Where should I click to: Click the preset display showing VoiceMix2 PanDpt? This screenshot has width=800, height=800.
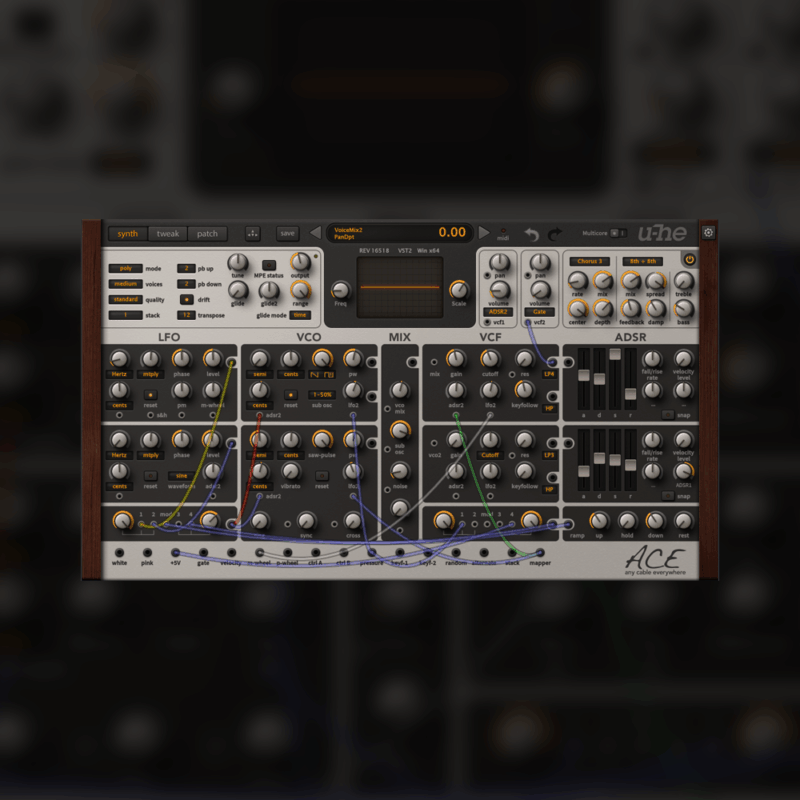click(399, 233)
